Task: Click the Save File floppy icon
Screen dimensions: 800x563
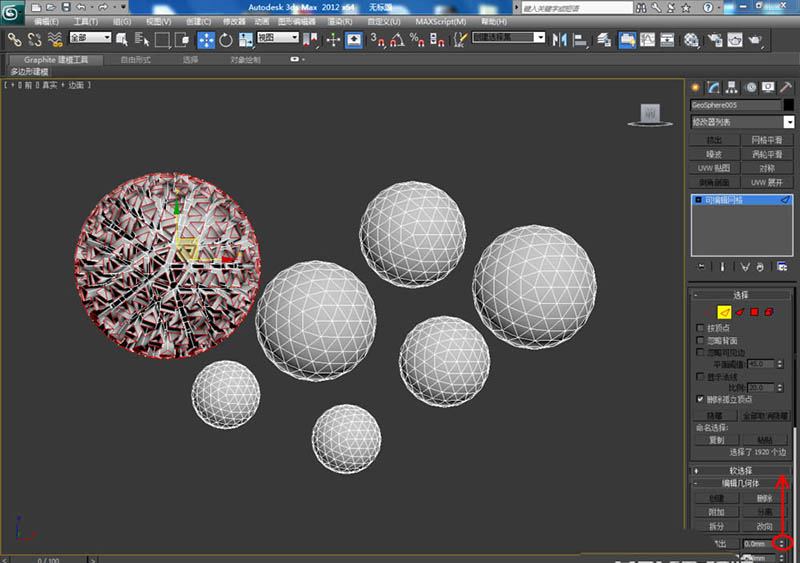Action: [66, 7]
